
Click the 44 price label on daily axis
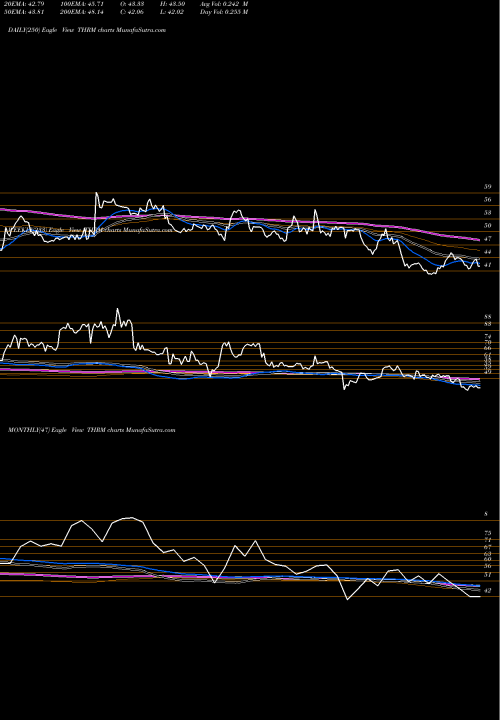(488, 252)
